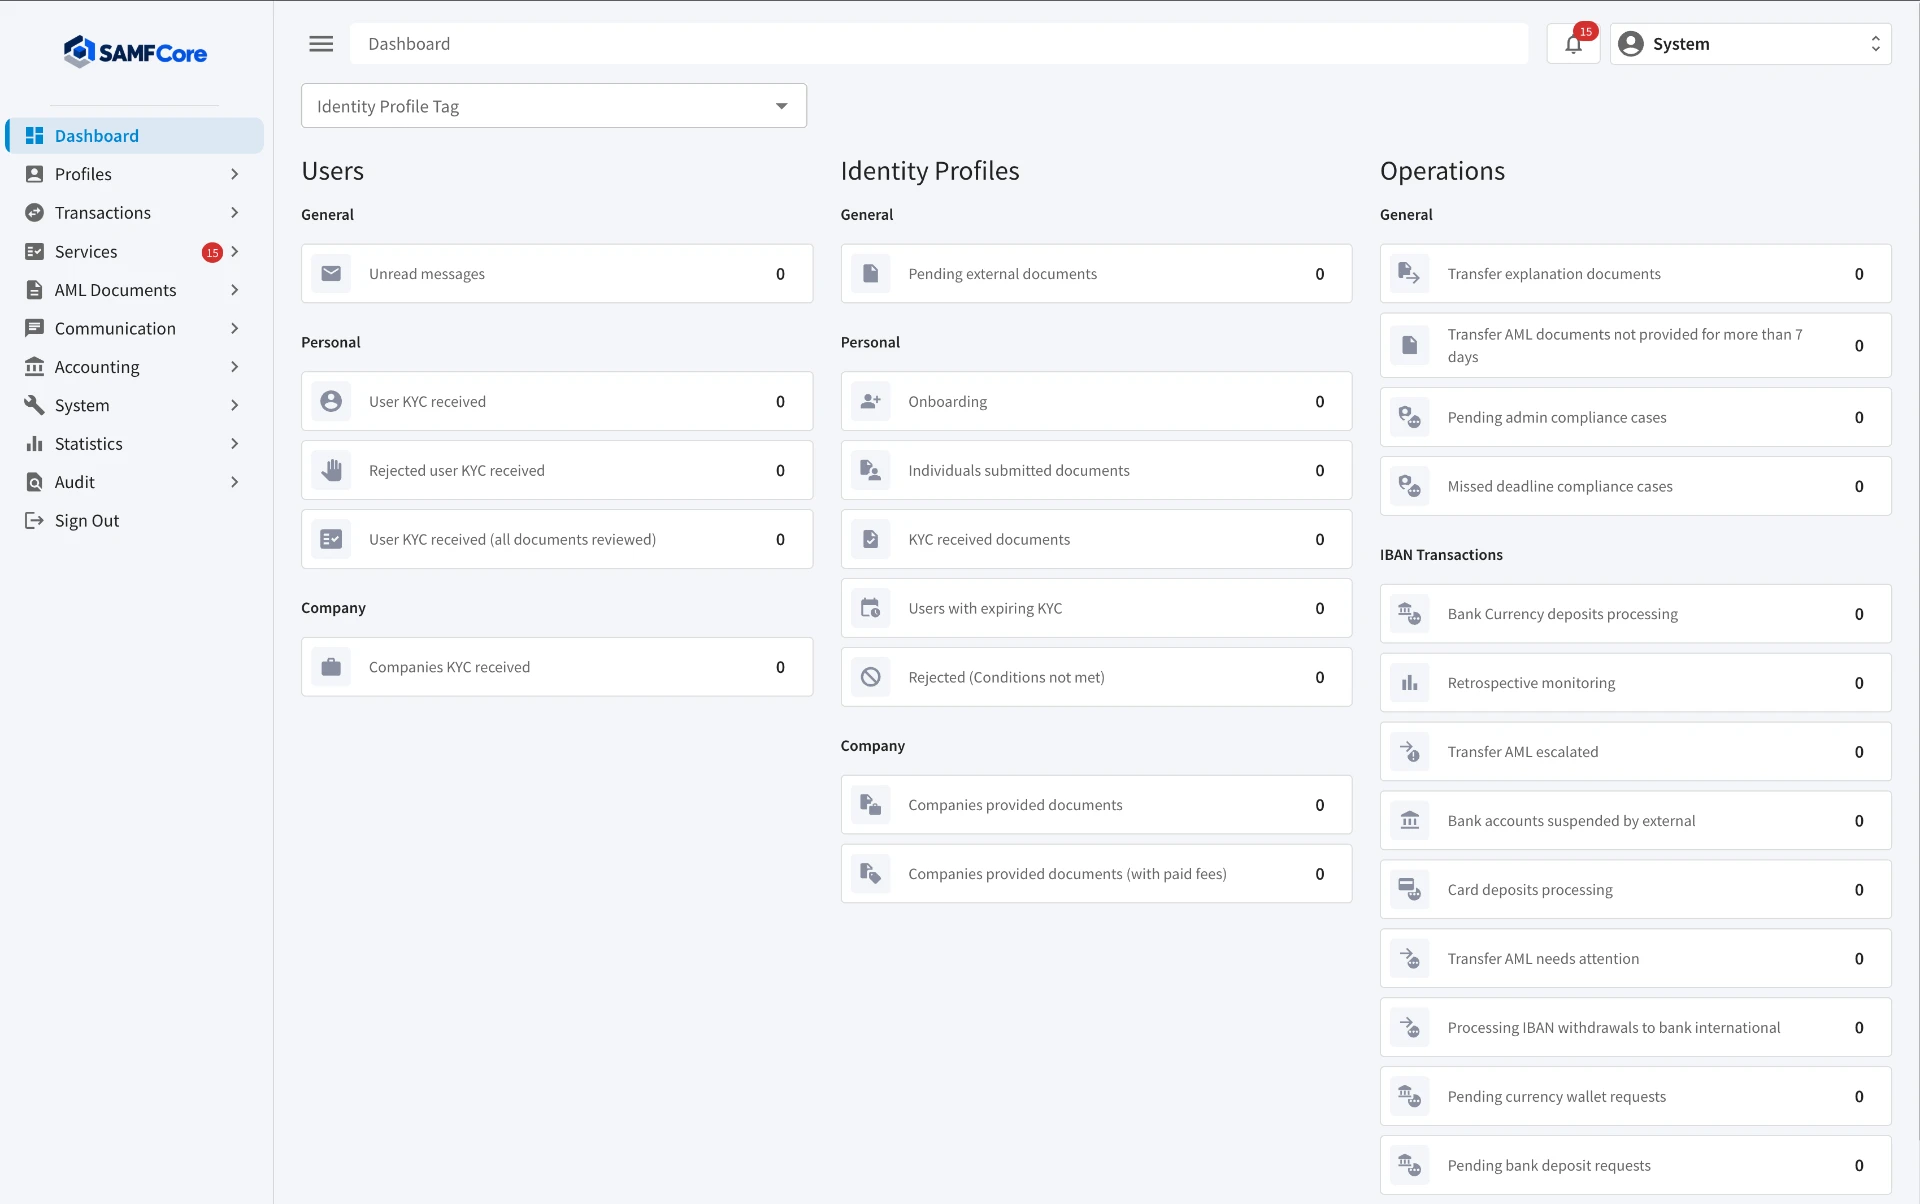The width and height of the screenshot is (1920, 1204).
Task: Click the Companies provided documents icon
Action: point(871,805)
